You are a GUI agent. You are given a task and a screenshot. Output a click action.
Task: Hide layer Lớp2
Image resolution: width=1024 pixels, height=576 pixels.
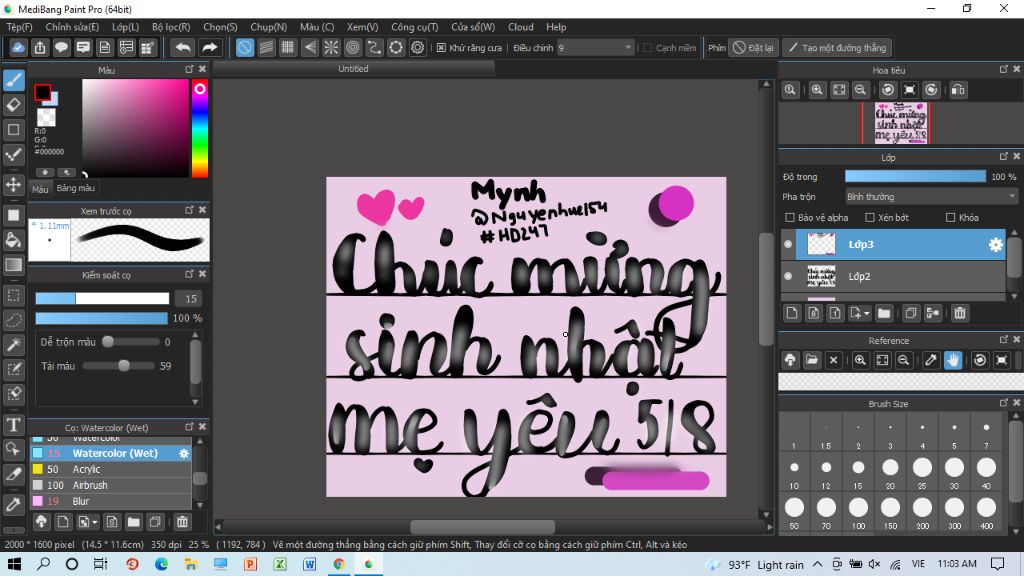coord(788,276)
